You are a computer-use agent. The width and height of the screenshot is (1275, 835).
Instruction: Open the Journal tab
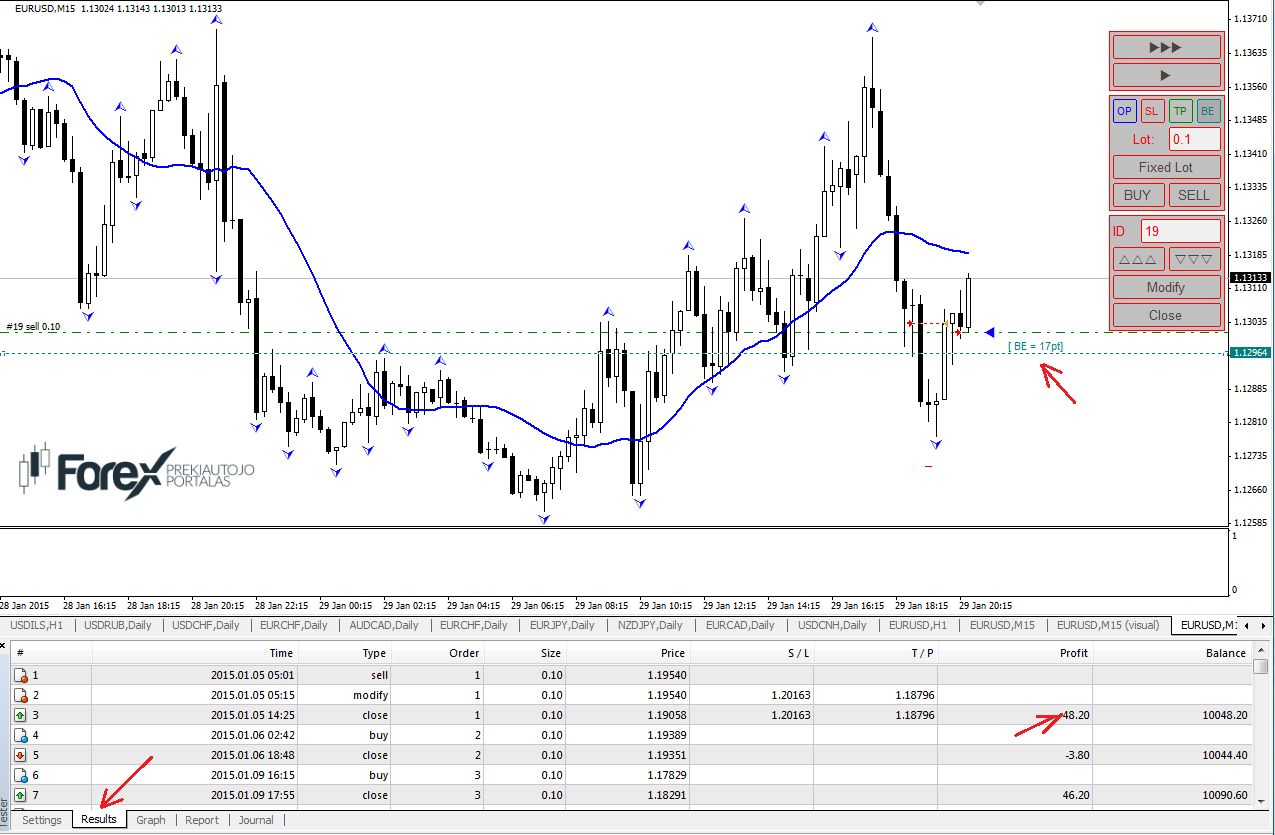click(256, 820)
